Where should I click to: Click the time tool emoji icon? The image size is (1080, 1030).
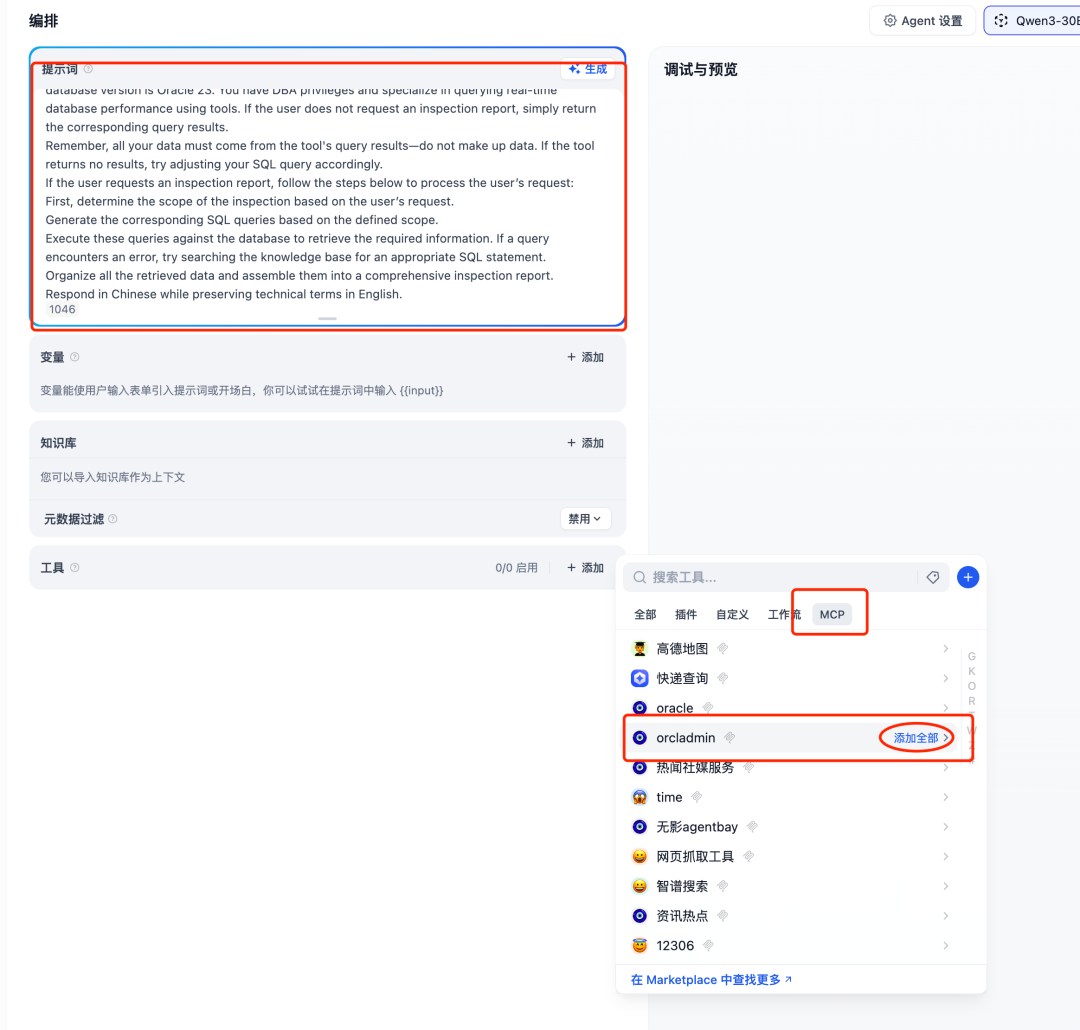point(640,797)
